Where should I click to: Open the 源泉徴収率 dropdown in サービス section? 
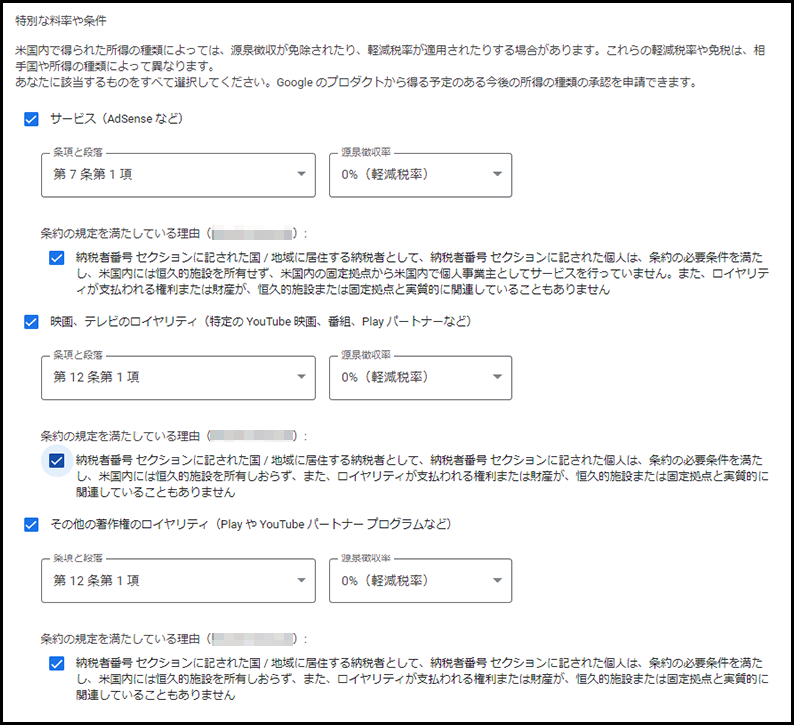pyautogui.click(x=420, y=176)
